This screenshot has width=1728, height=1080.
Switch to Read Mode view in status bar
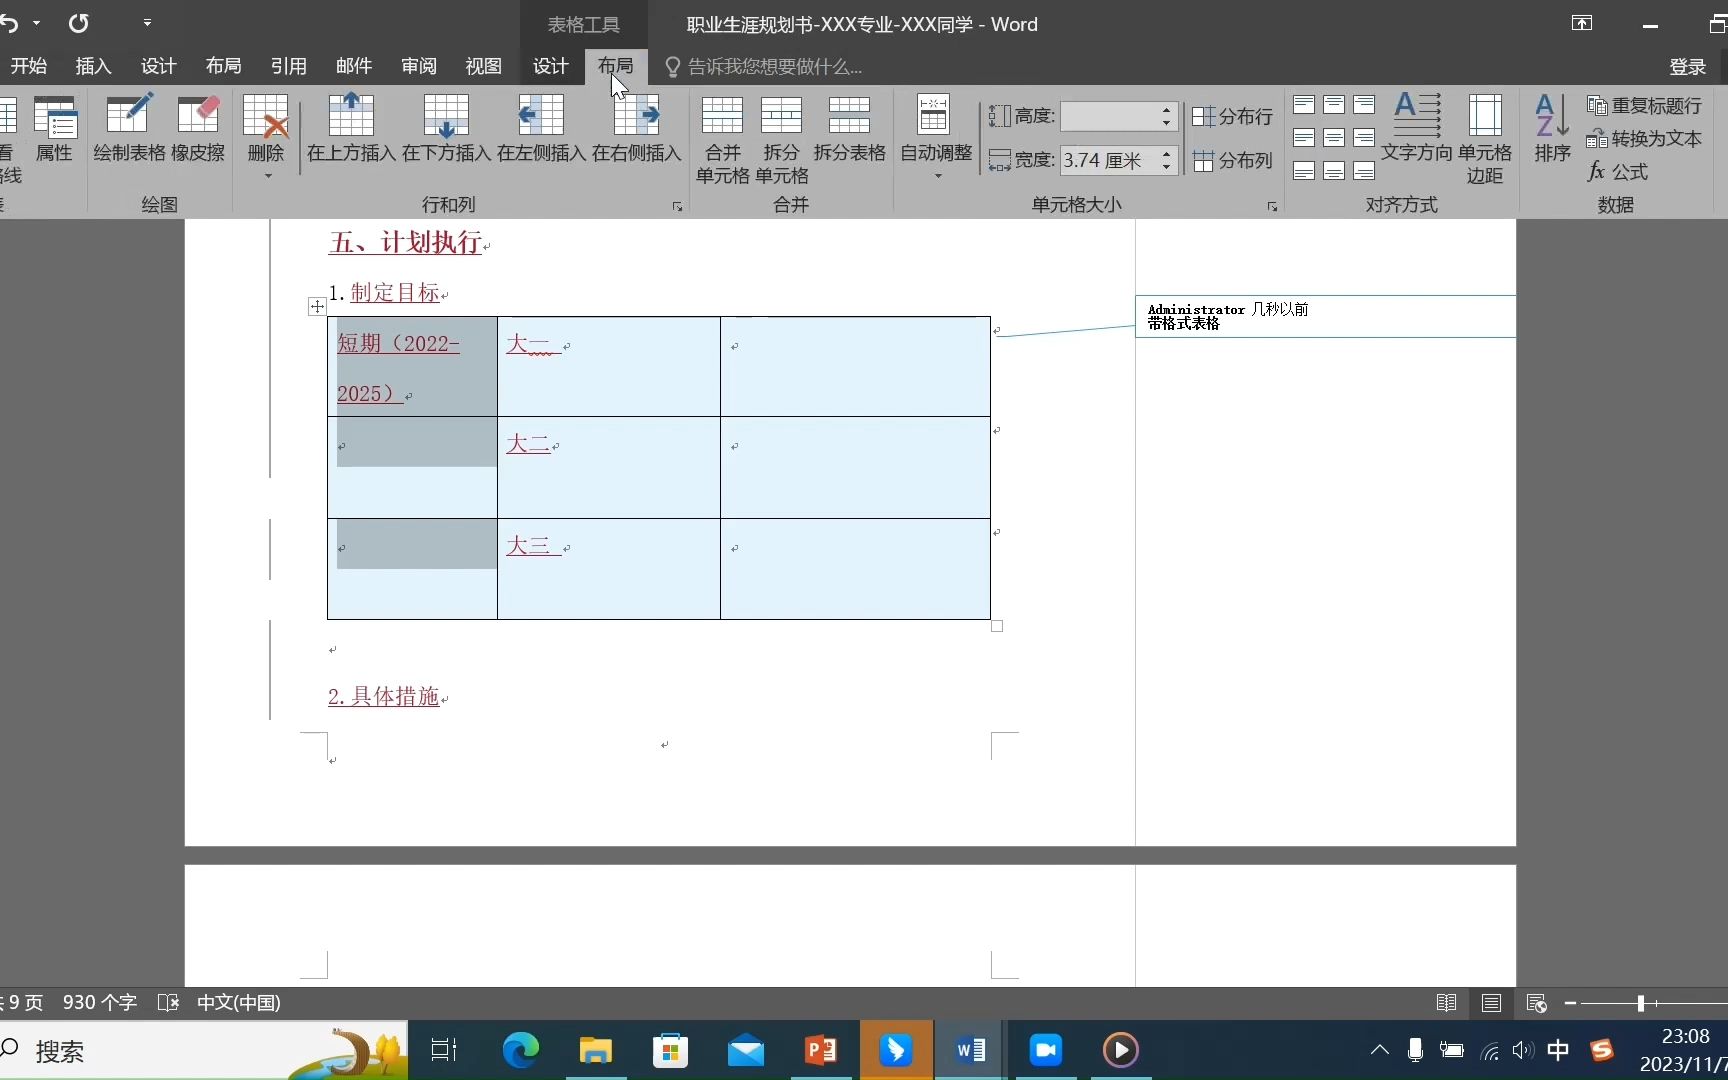(x=1446, y=1003)
